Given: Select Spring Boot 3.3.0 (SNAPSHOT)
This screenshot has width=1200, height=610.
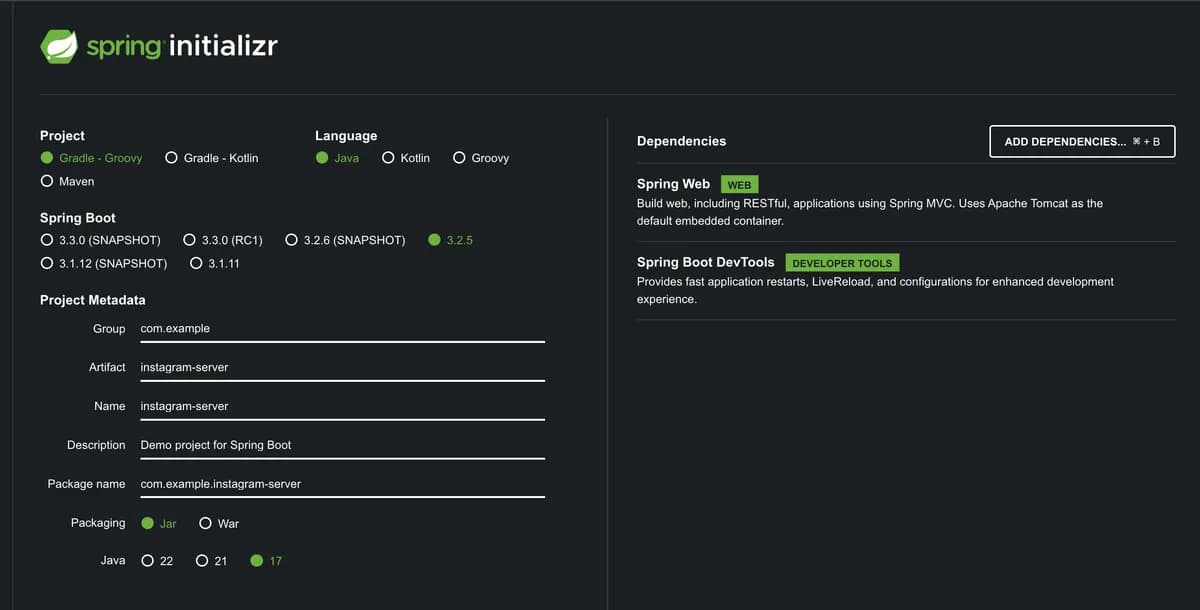Looking at the screenshot, I should (x=100, y=240).
